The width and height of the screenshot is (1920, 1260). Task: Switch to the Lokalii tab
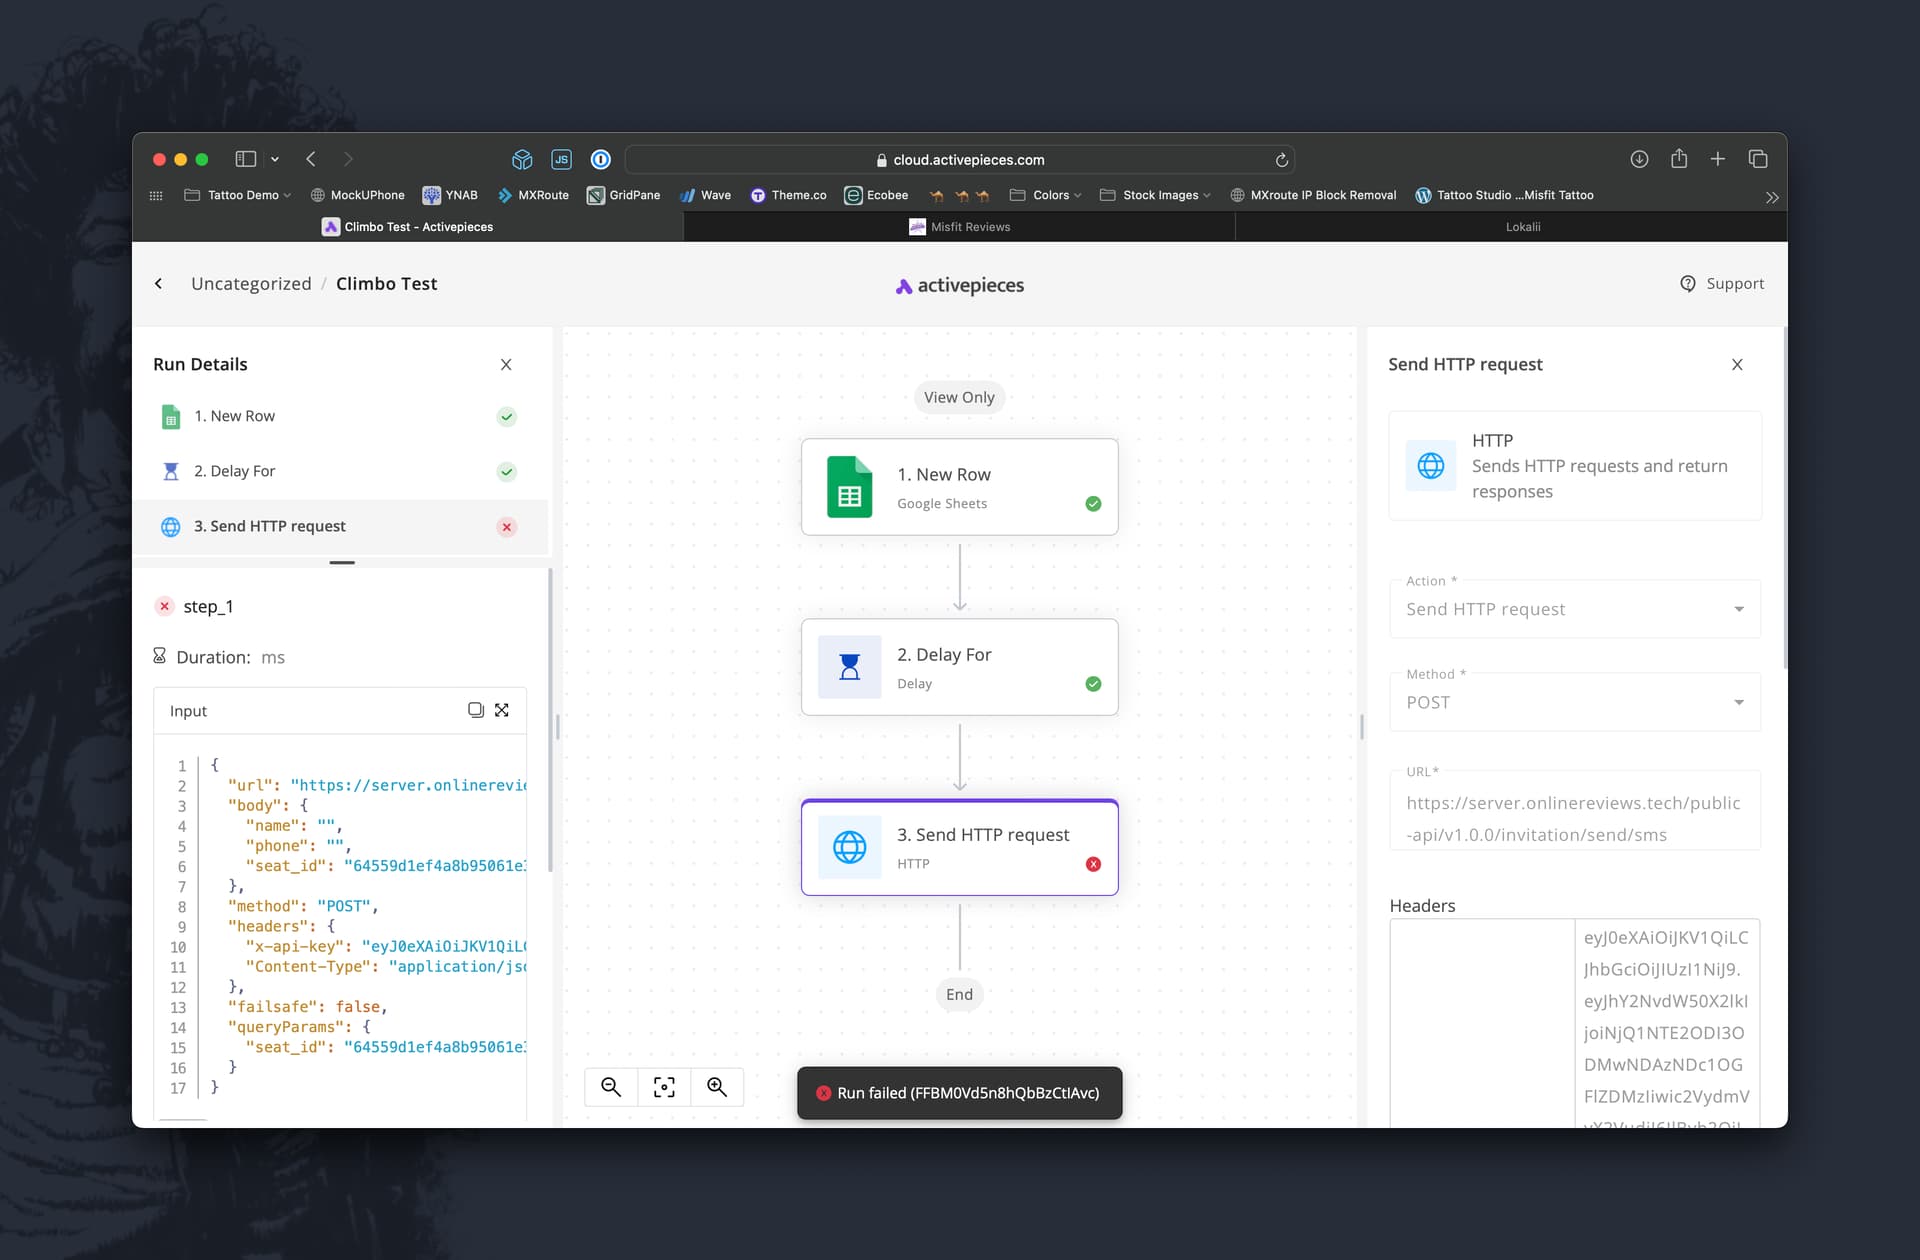point(1522,227)
